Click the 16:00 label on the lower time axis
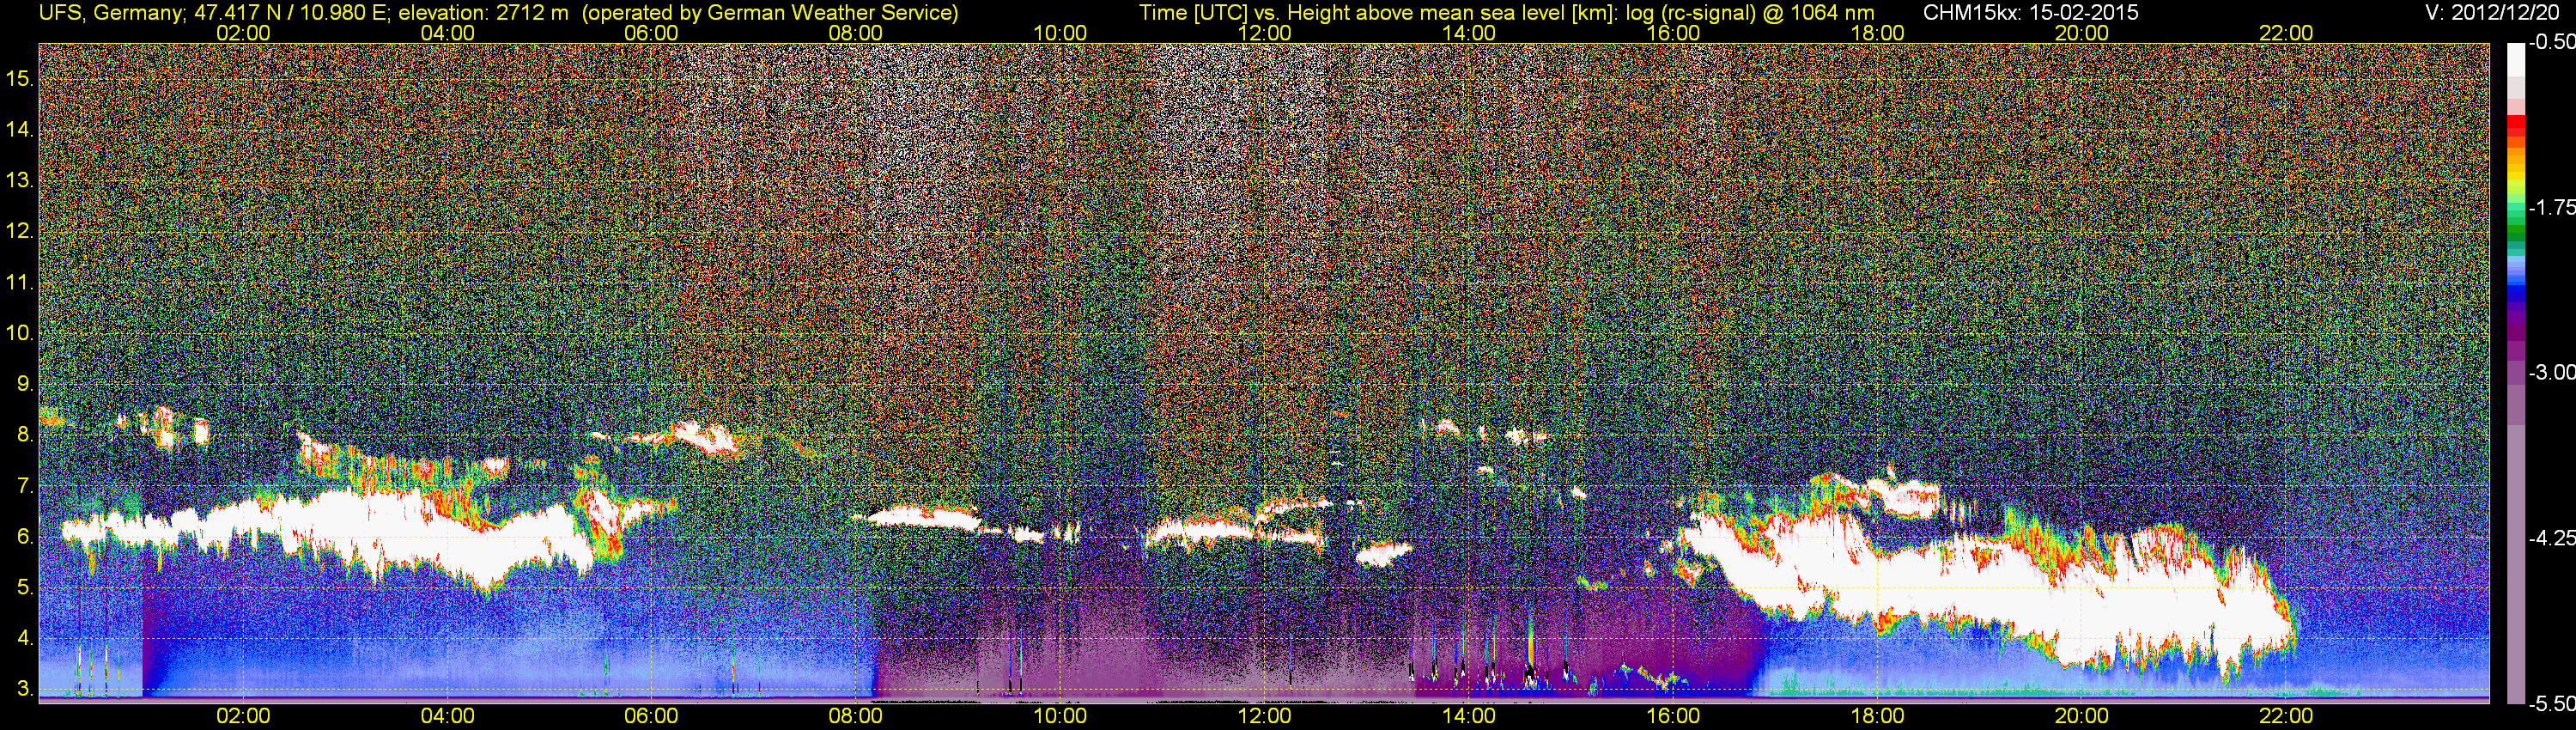 1673,716
